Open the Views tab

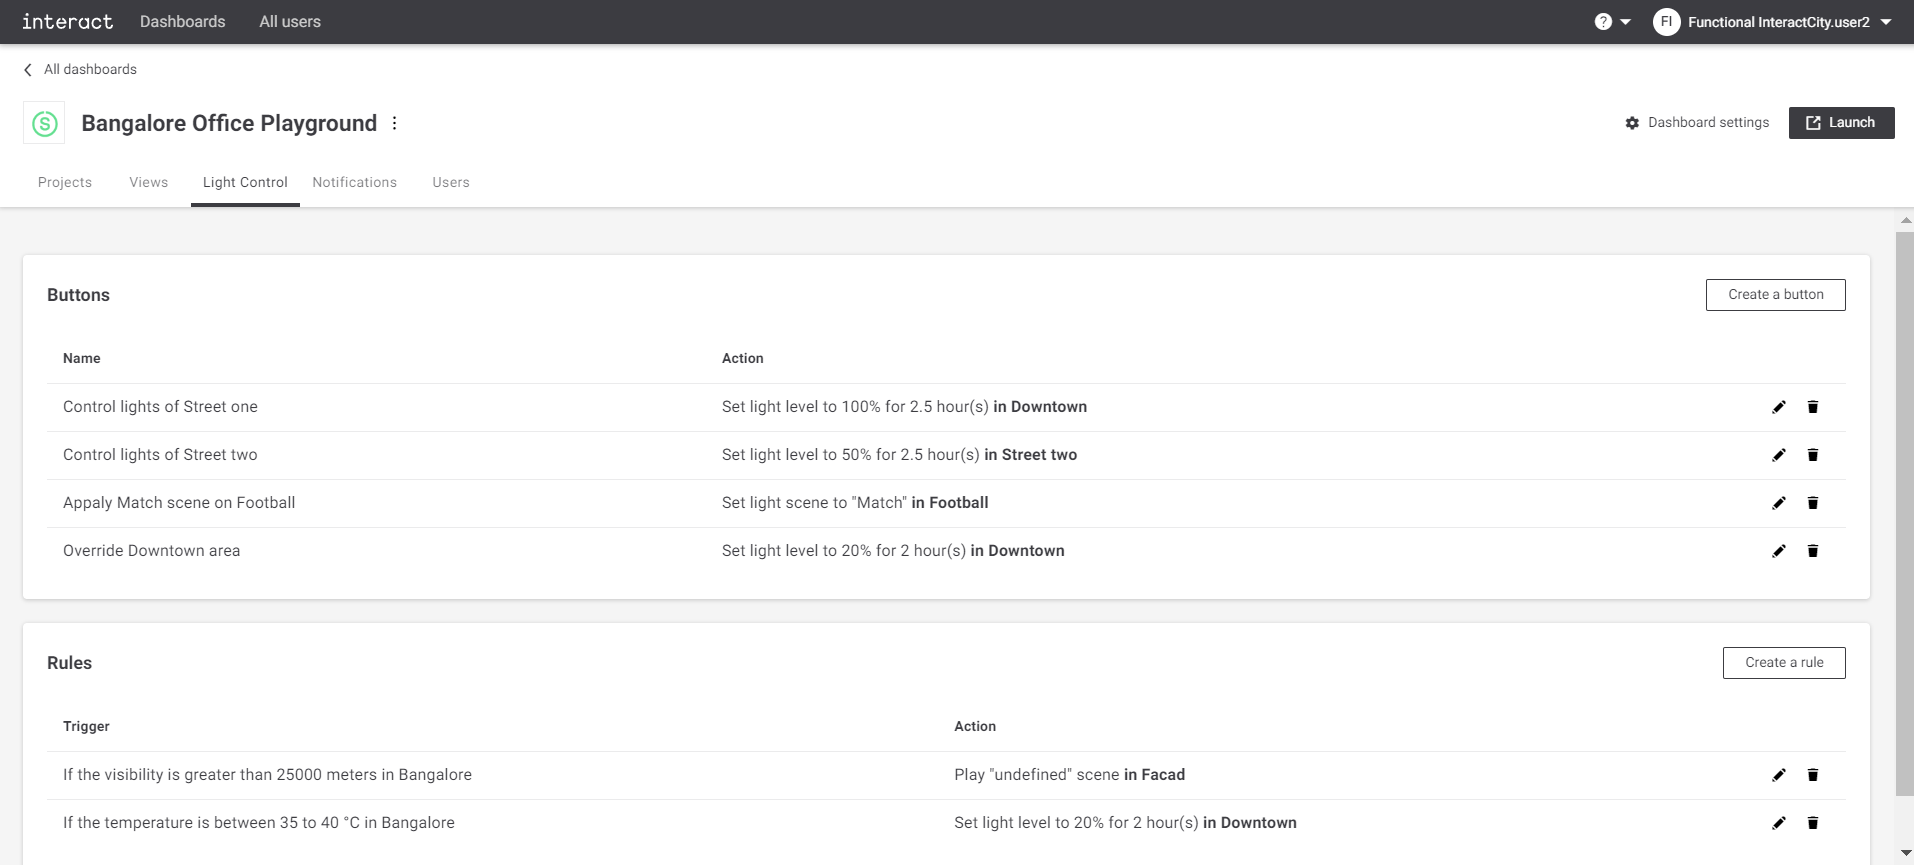pos(148,182)
